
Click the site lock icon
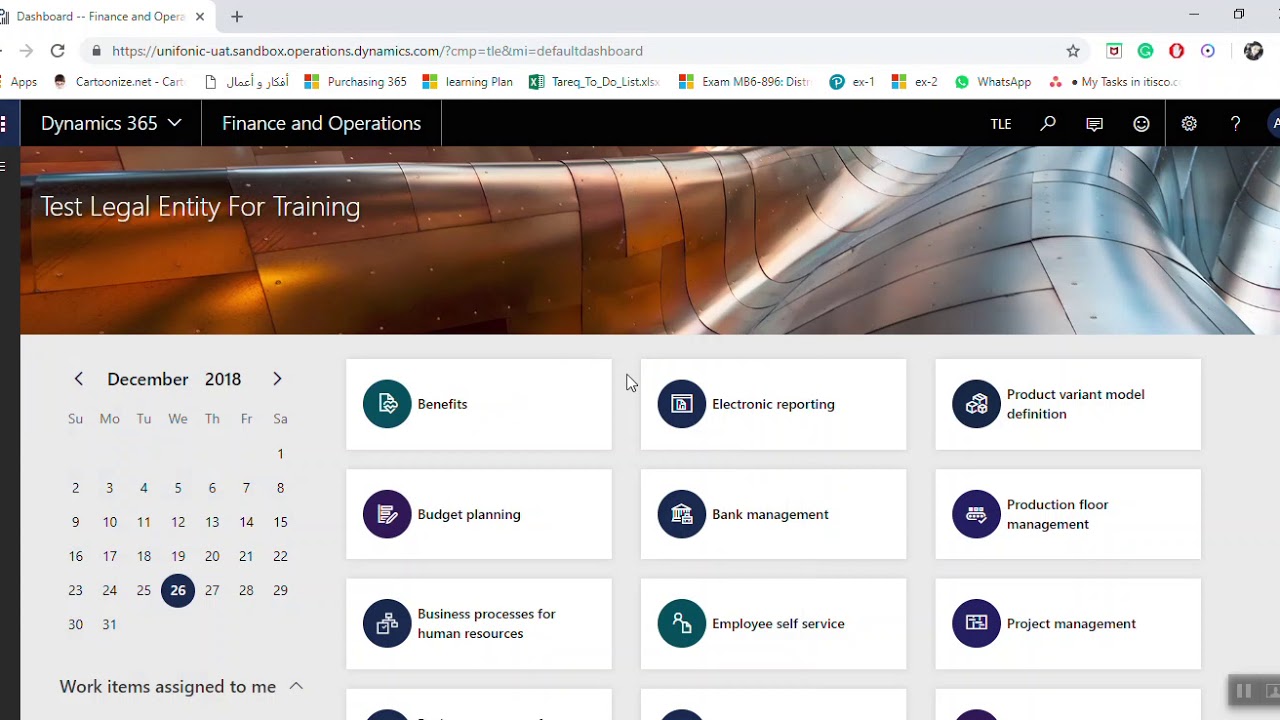pos(96,51)
